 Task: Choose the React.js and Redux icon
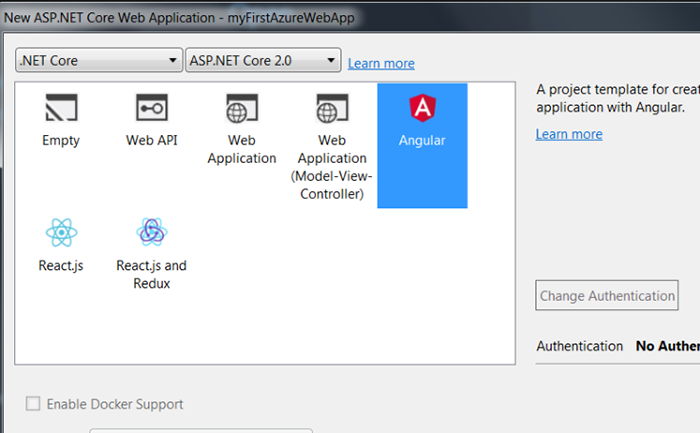[151, 233]
